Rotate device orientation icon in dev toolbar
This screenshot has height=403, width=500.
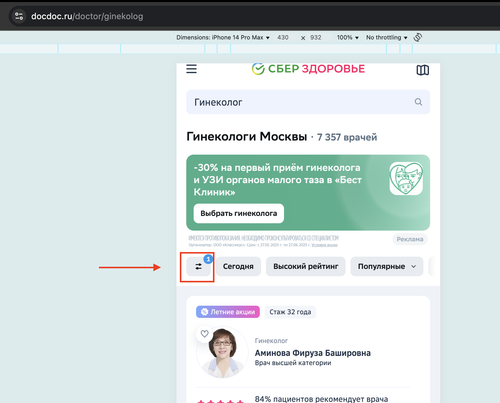coord(418,37)
